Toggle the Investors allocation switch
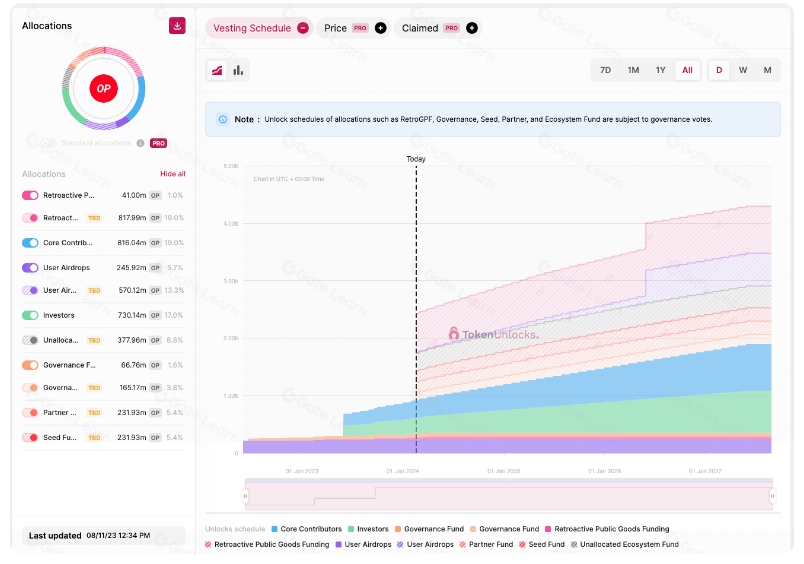Viewport: 804px width, 564px height. coord(30,315)
